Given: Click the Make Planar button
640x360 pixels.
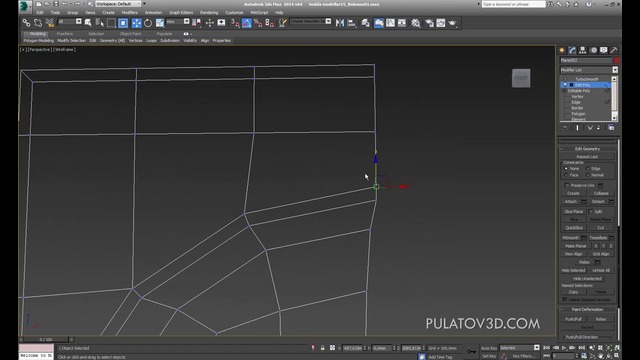Looking at the screenshot, I should click(576, 246).
